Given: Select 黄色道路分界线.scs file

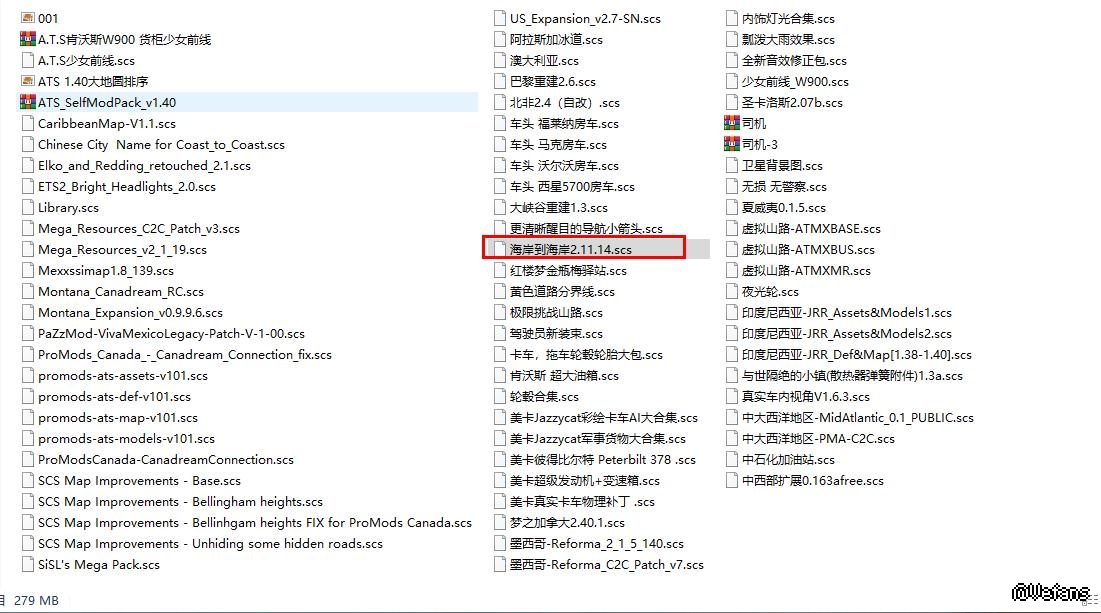Looking at the screenshot, I should point(562,291).
